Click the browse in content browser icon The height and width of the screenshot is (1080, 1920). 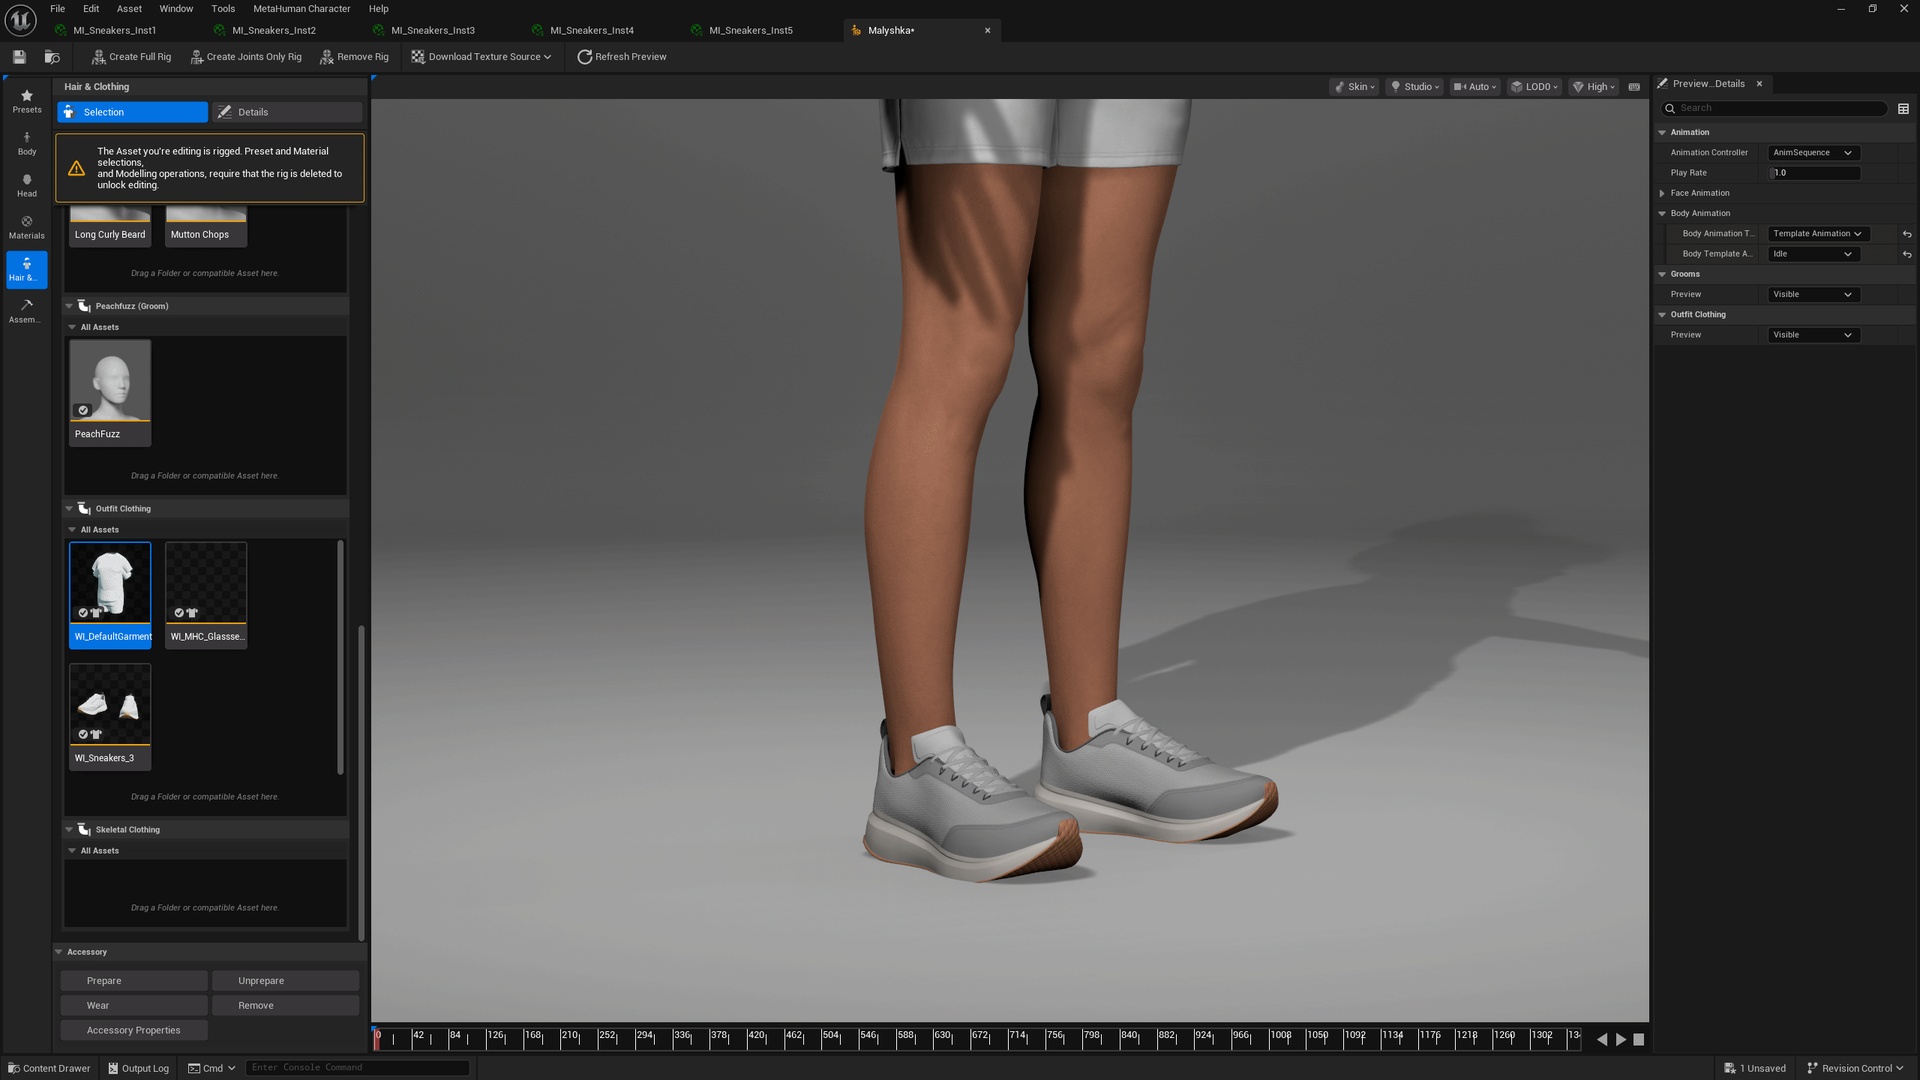pyautogui.click(x=52, y=57)
